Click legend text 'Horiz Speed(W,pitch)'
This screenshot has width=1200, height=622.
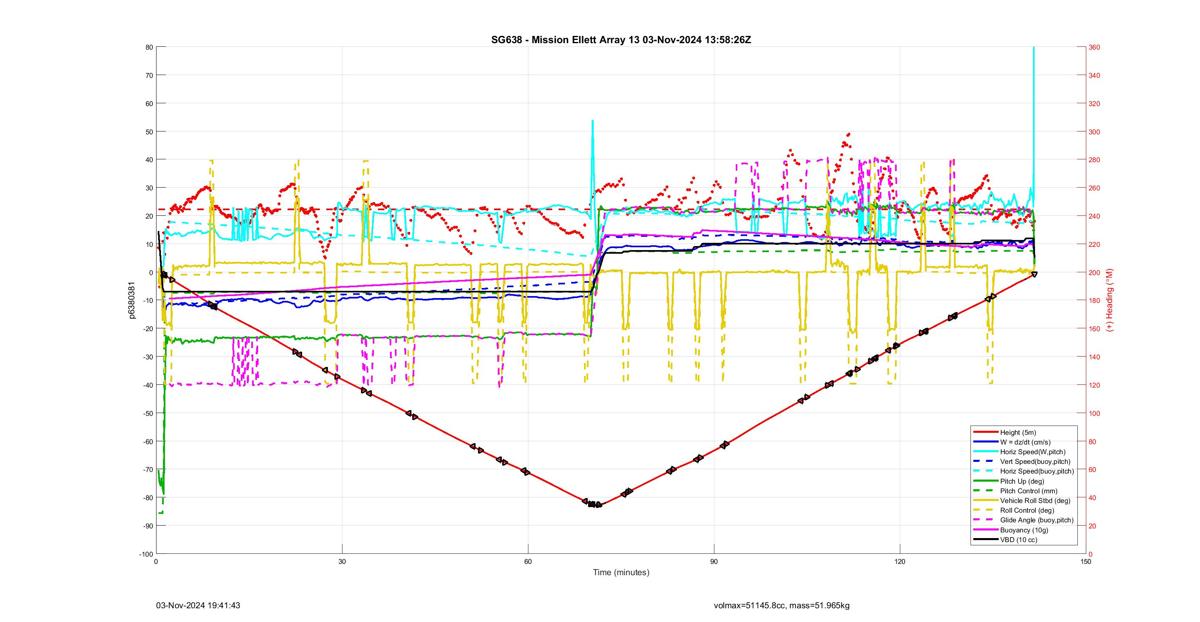[x=1034, y=451]
